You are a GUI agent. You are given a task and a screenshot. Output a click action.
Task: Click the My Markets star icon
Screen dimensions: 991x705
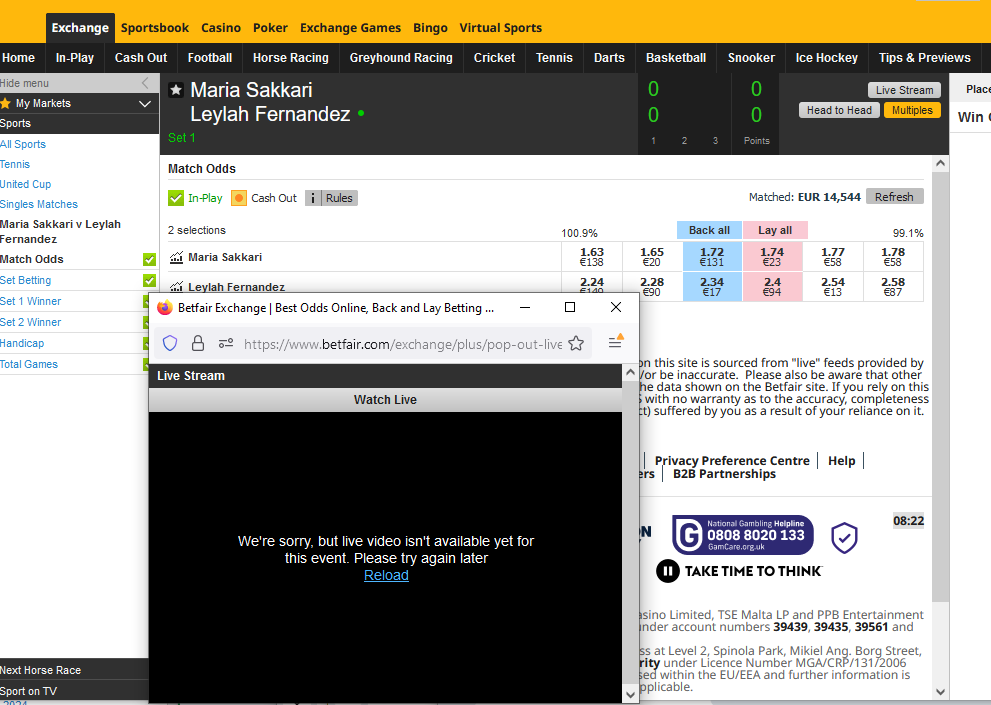tap(6, 103)
